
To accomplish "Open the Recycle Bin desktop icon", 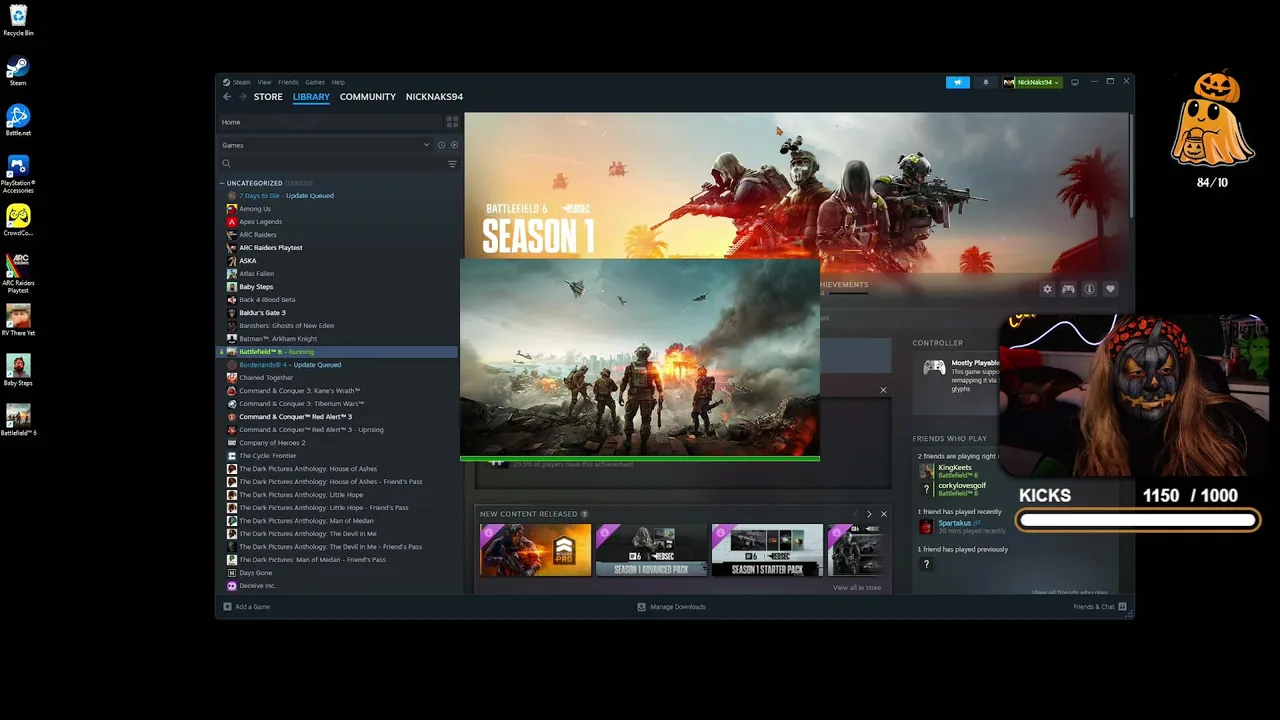I will 18,21.
